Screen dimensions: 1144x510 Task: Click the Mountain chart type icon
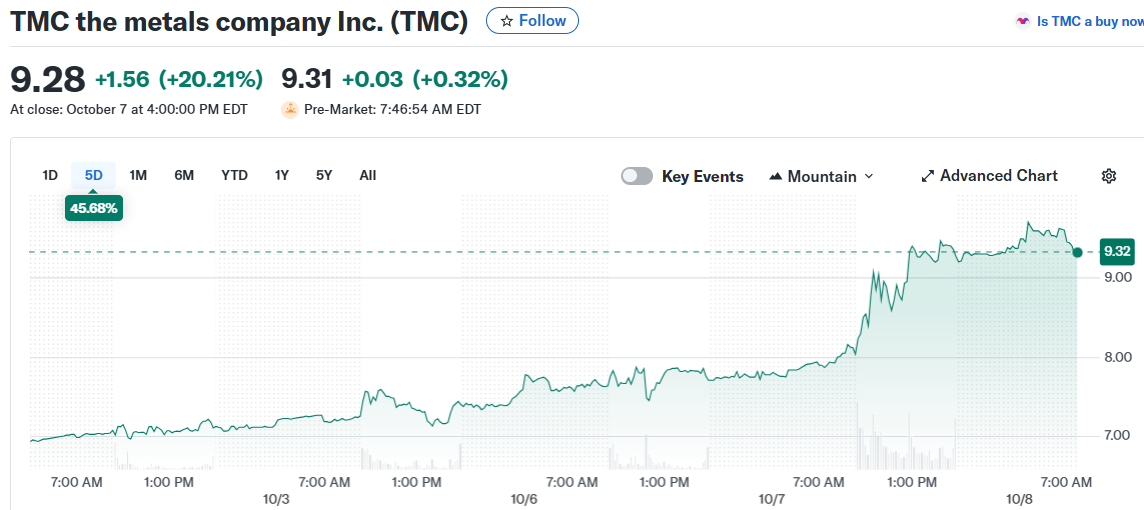(775, 177)
